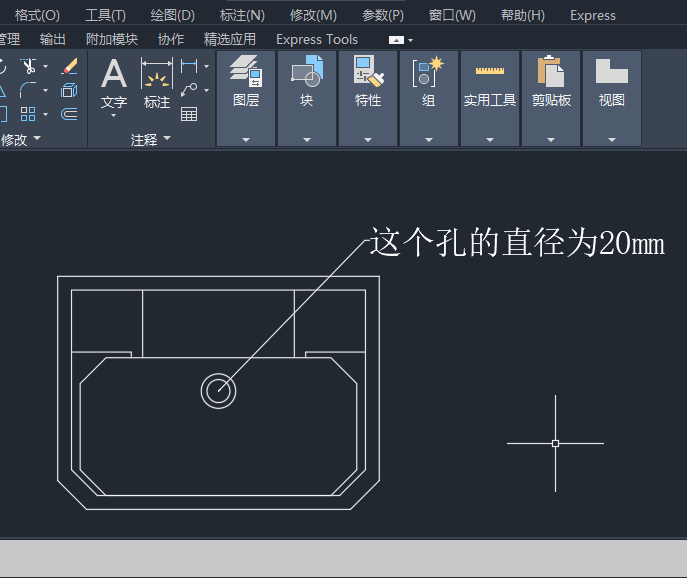Expand the dropdown arrow under 文字
The height and width of the screenshot is (579, 687).
(x=114, y=116)
